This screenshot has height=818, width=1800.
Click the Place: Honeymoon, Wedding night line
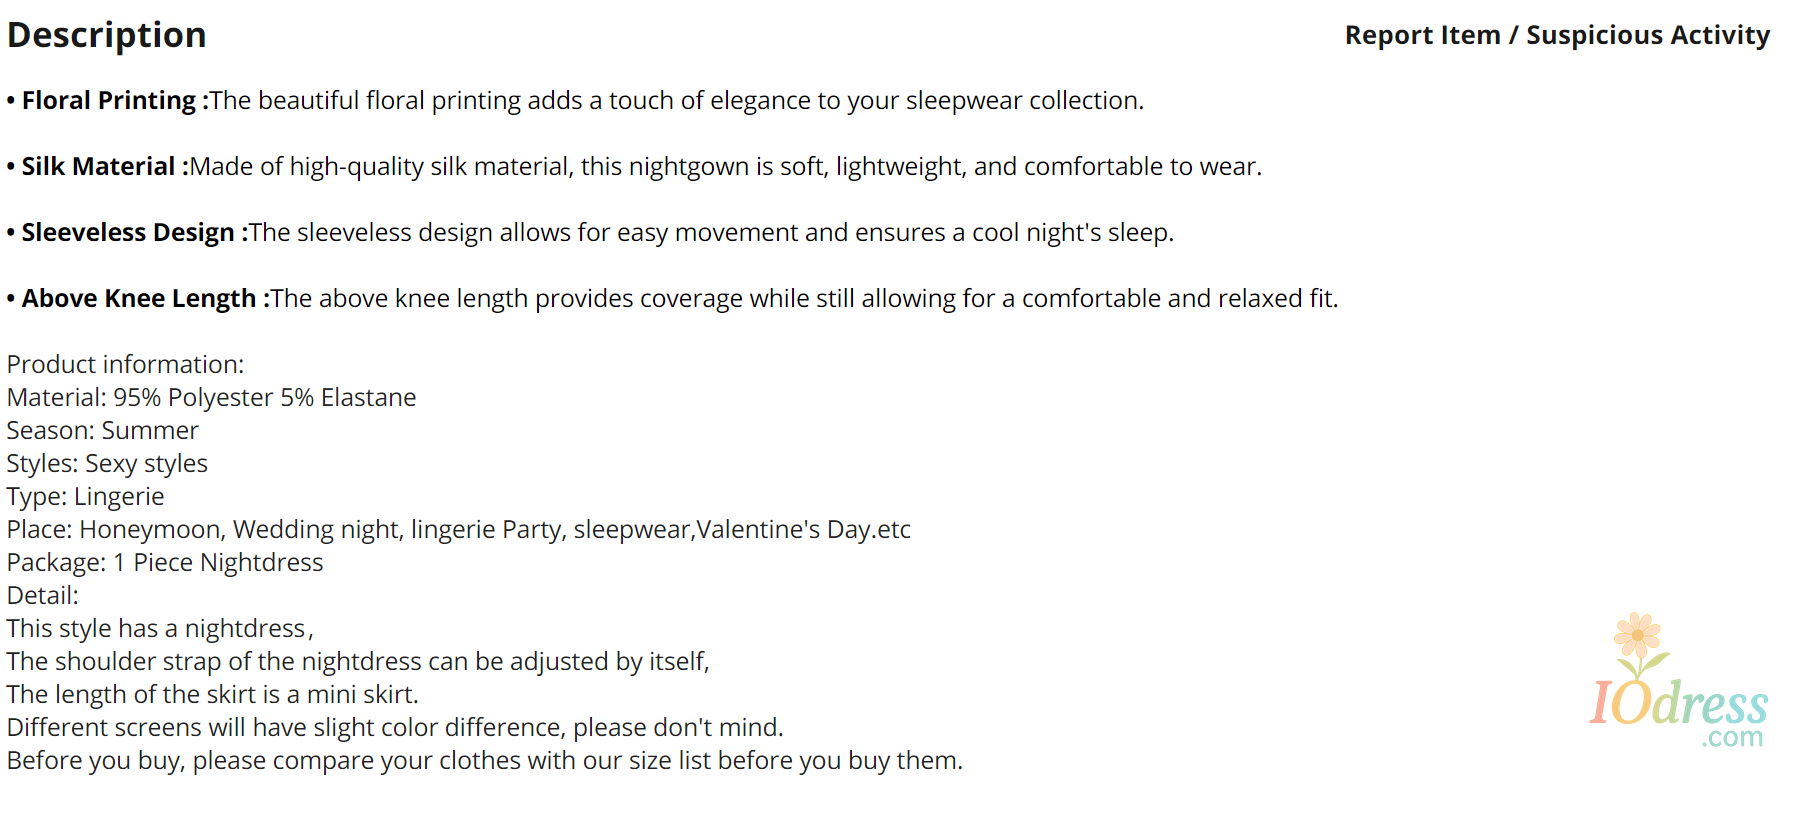[459, 529]
